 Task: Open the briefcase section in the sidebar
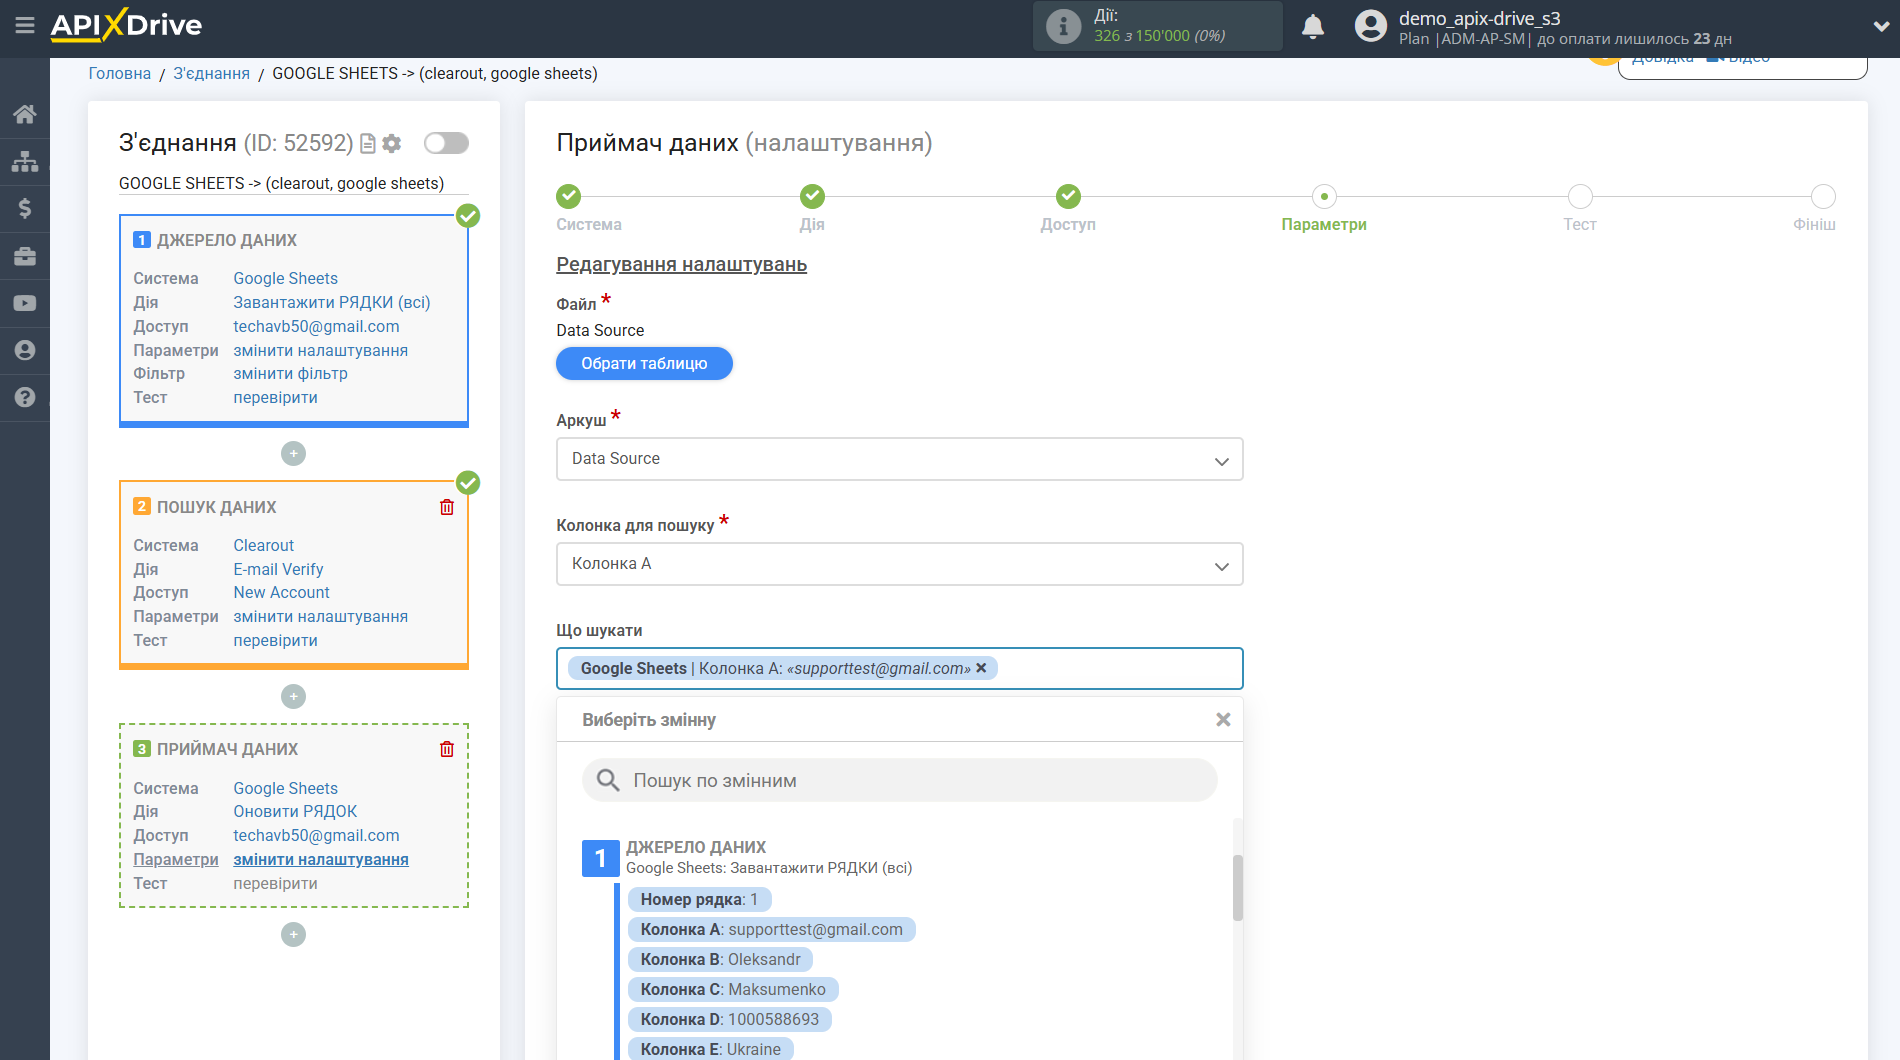25,256
